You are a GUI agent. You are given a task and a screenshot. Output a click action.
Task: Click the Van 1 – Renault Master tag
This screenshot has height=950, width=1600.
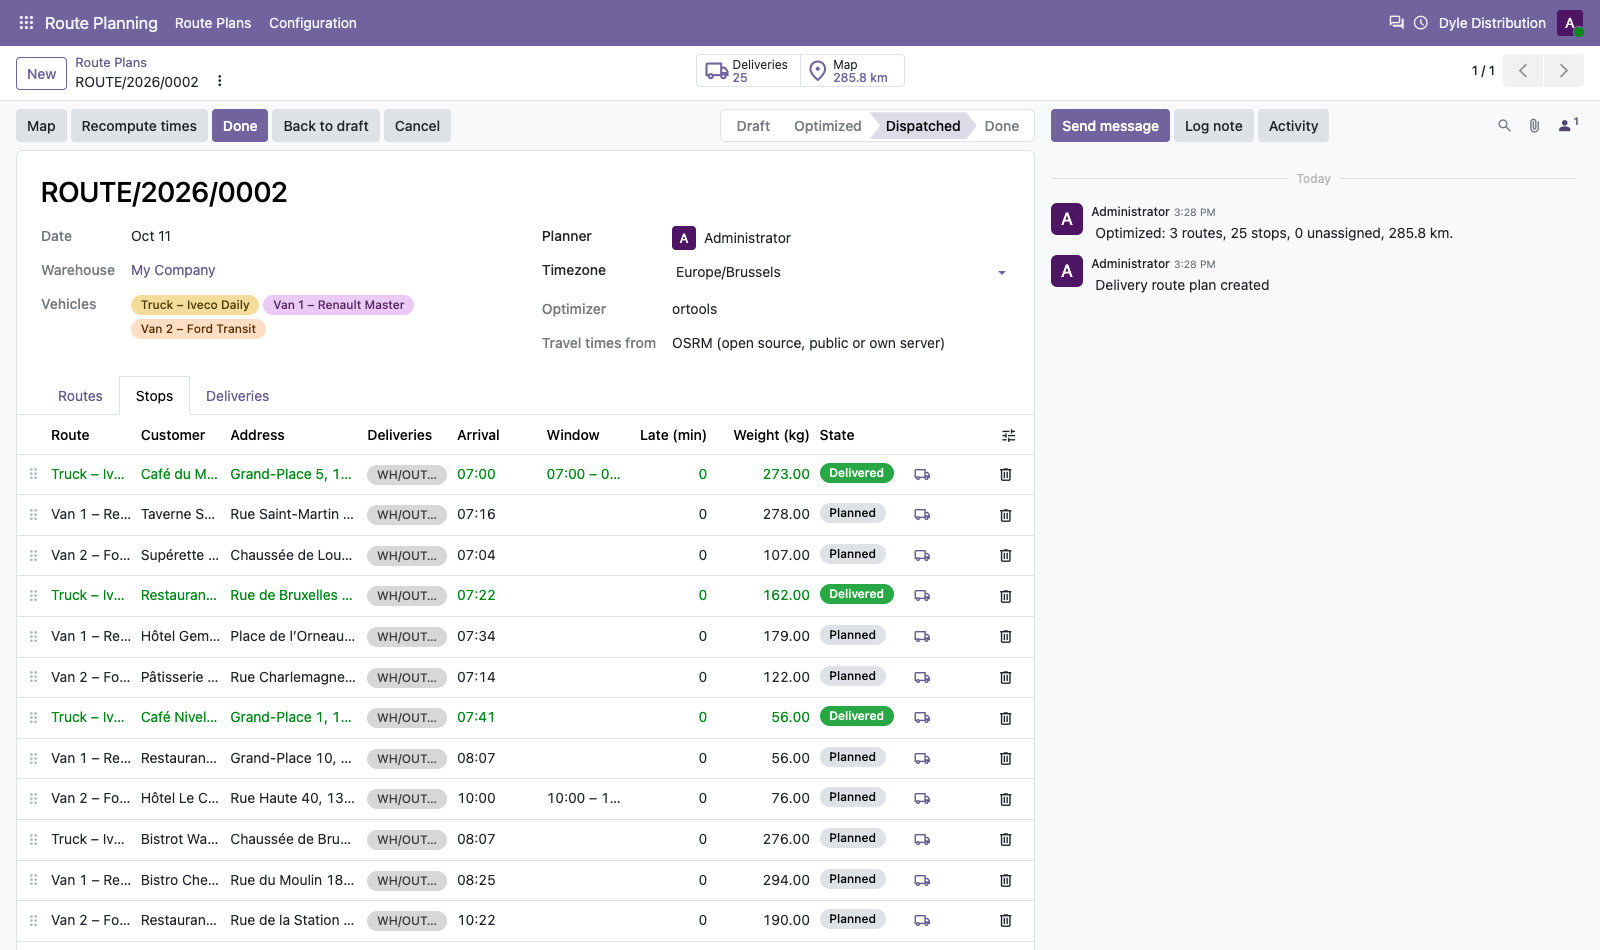click(x=338, y=305)
